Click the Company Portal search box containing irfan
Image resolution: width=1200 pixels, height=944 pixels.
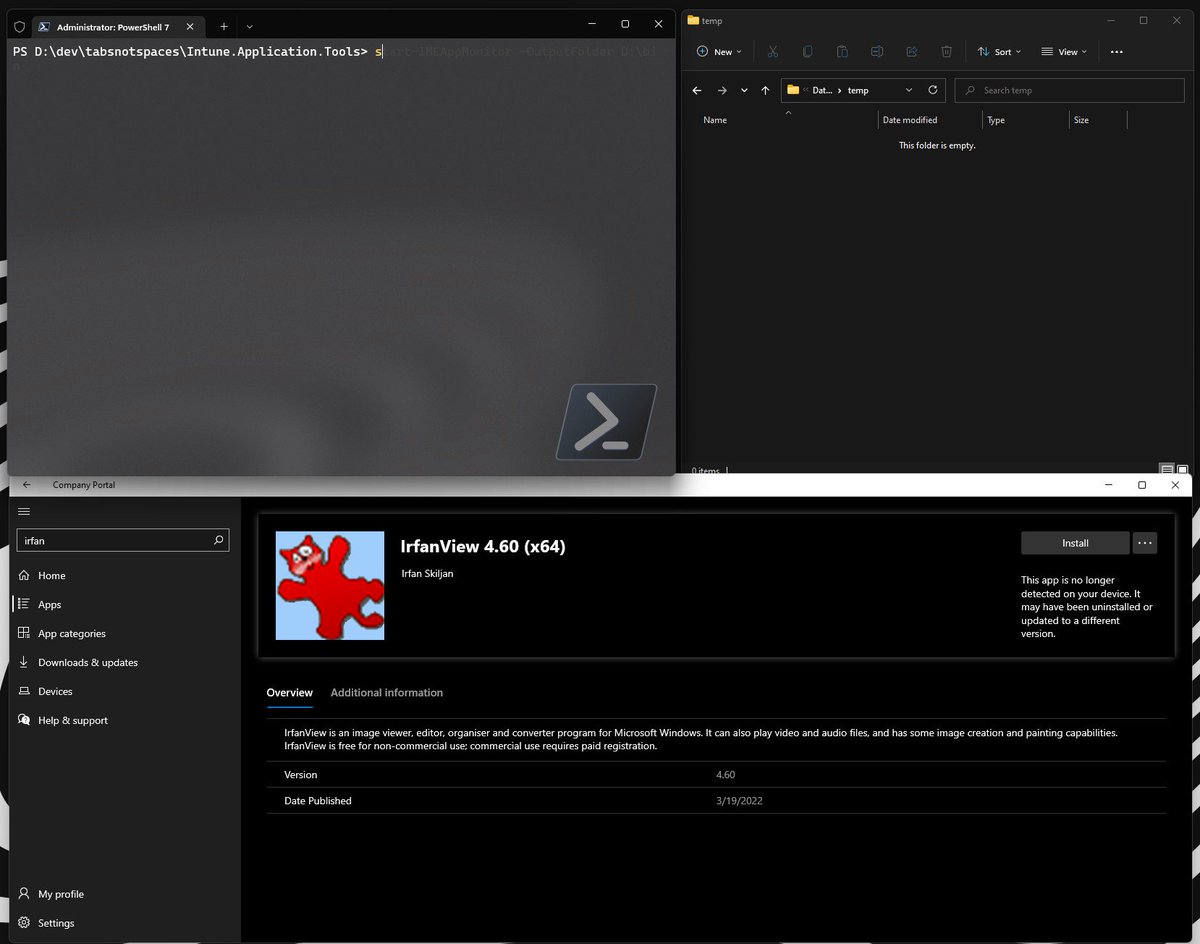[122, 540]
